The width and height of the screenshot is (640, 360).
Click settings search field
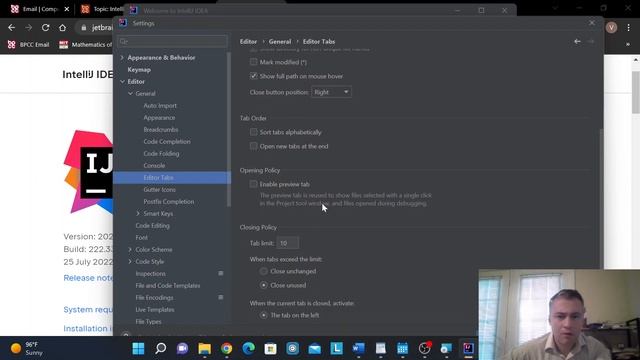172,41
